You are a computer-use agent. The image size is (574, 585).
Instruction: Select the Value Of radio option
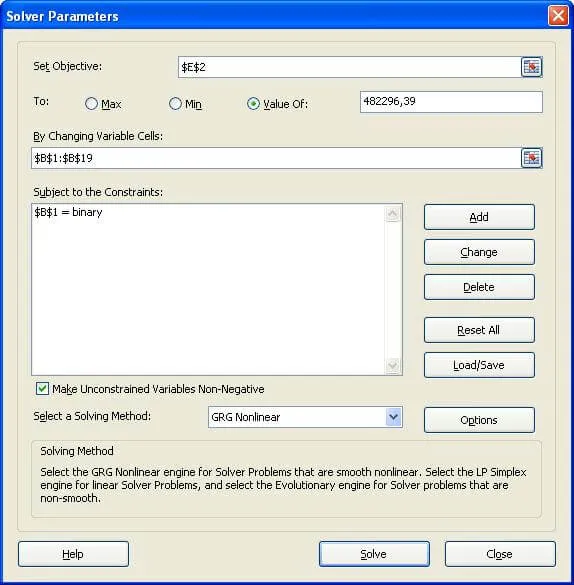(x=253, y=104)
